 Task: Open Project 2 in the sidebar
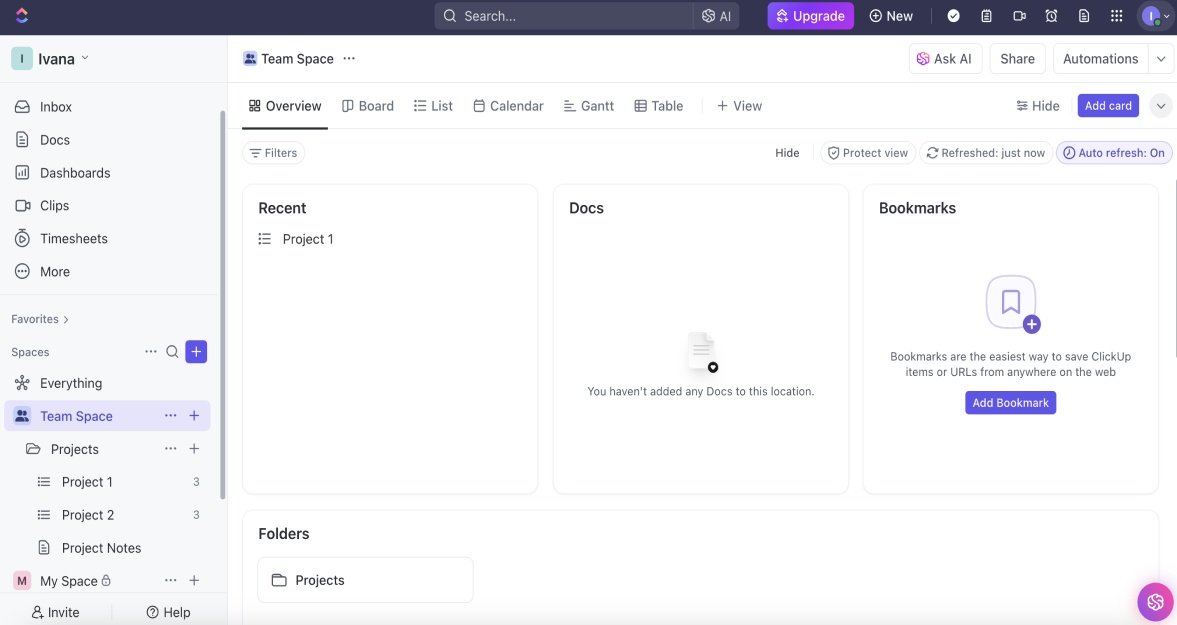(x=88, y=515)
